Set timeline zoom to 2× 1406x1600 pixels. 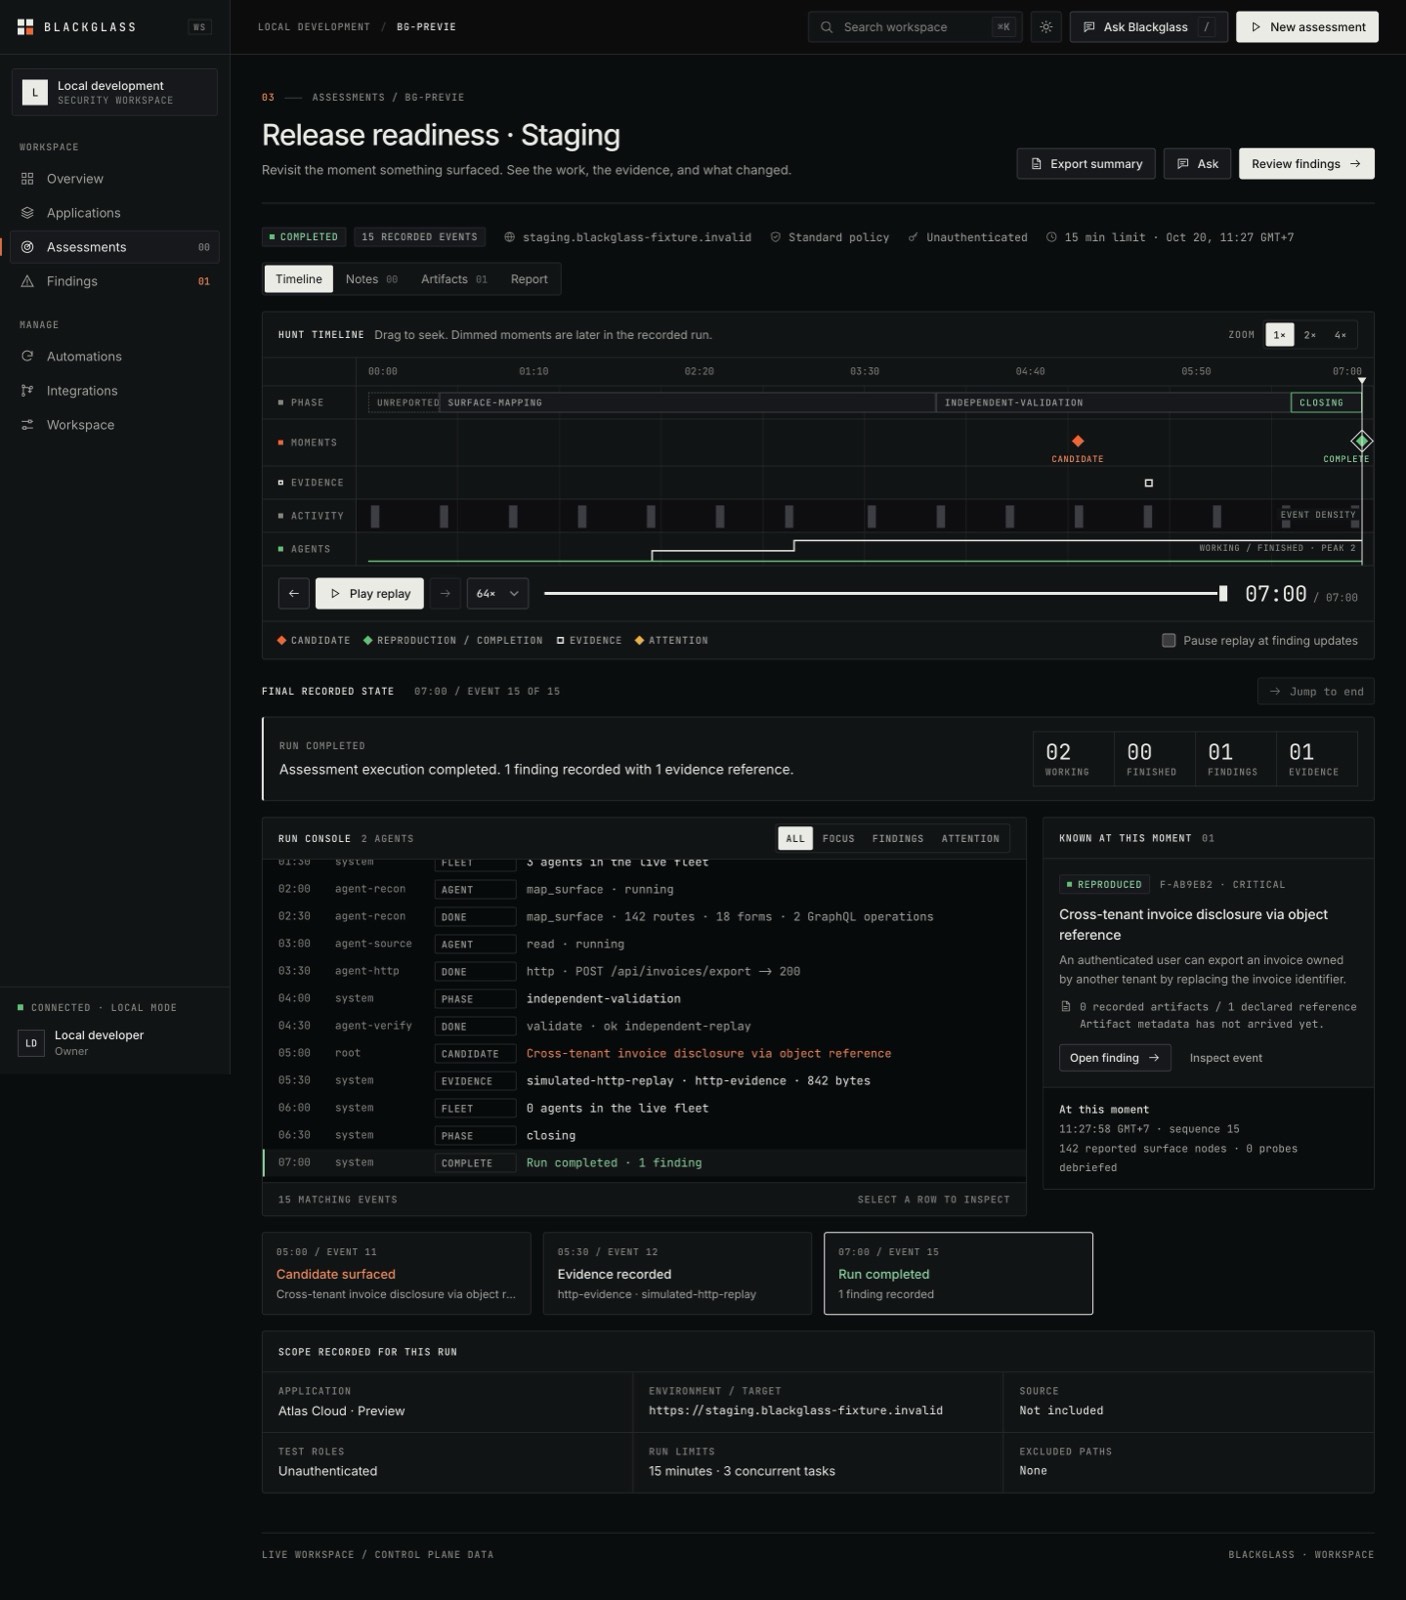tap(1310, 335)
